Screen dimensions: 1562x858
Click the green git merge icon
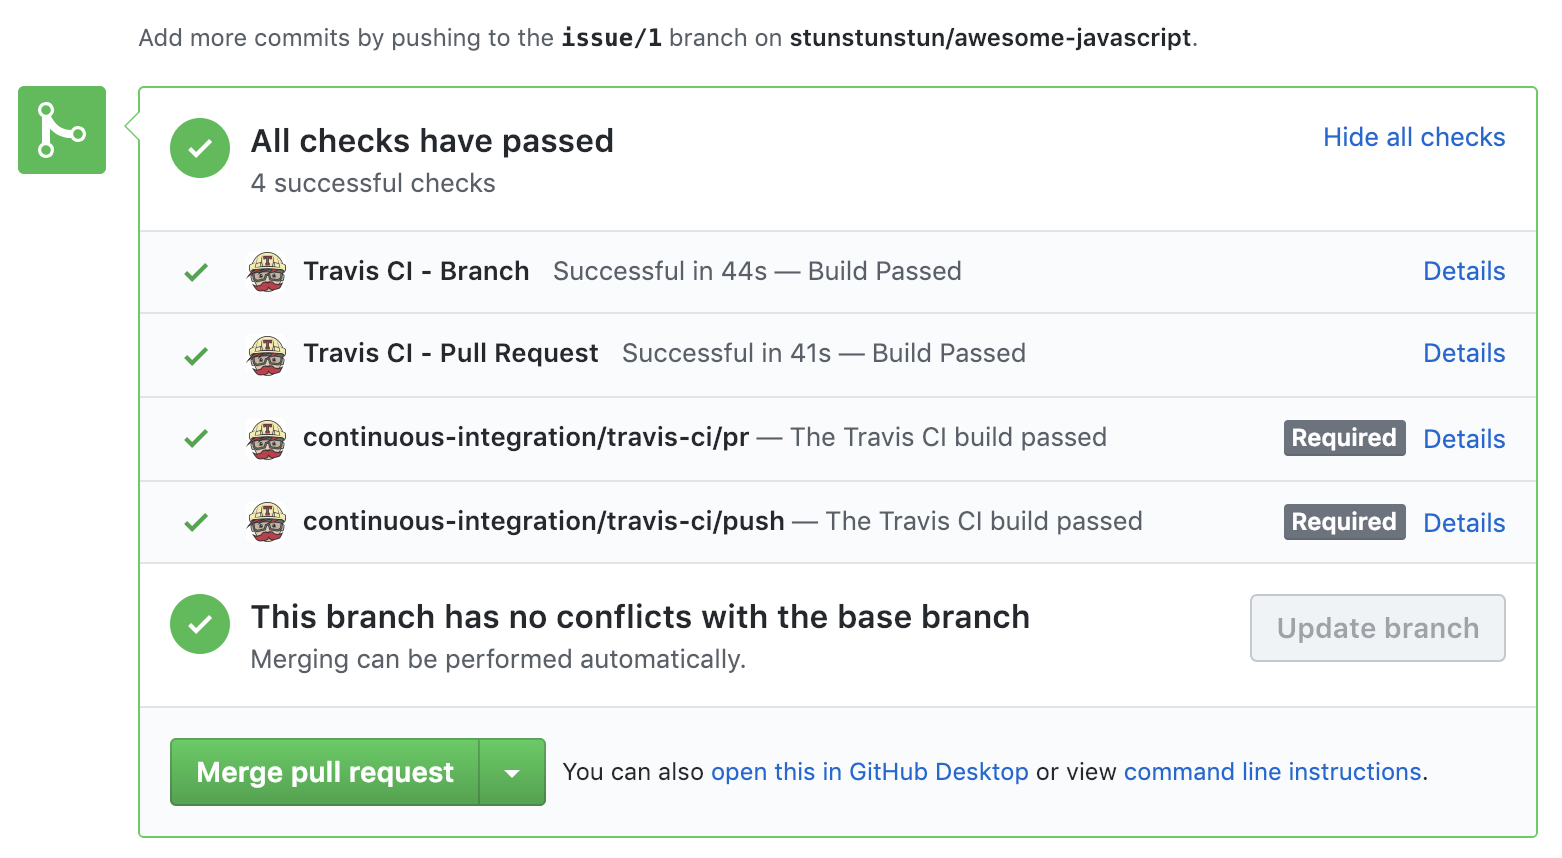click(62, 130)
